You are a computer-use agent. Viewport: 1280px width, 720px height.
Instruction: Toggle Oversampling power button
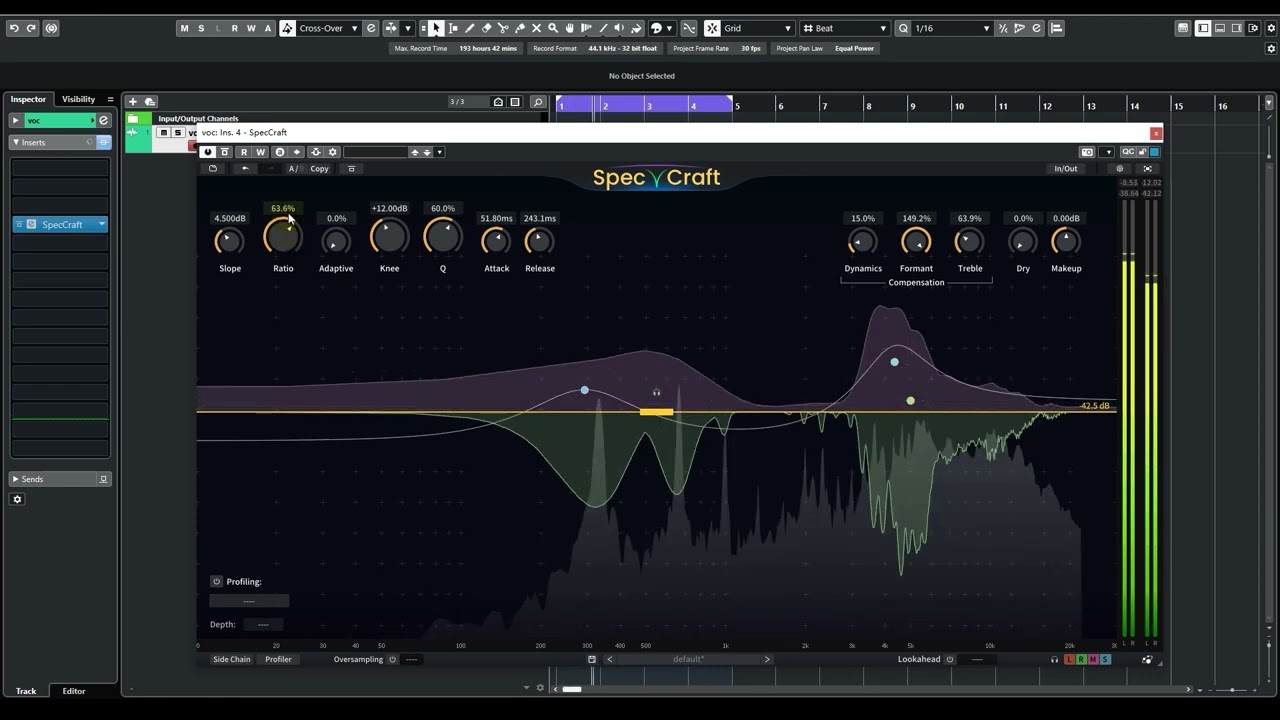[x=392, y=659]
